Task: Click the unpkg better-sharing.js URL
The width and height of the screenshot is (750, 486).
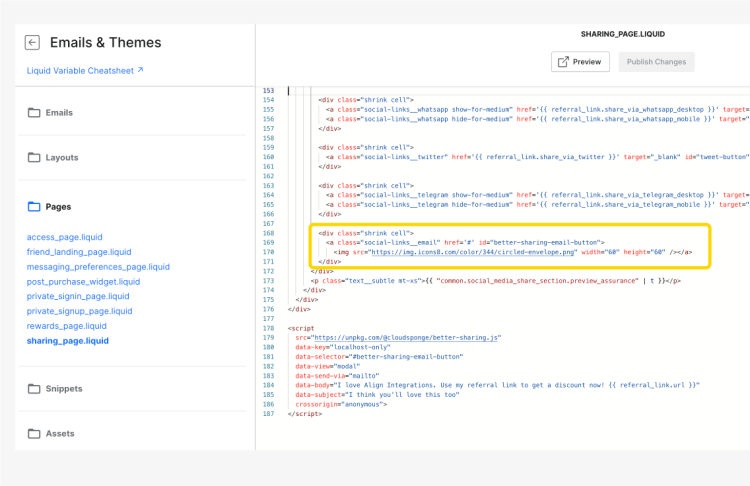Action: [x=406, y=338]
